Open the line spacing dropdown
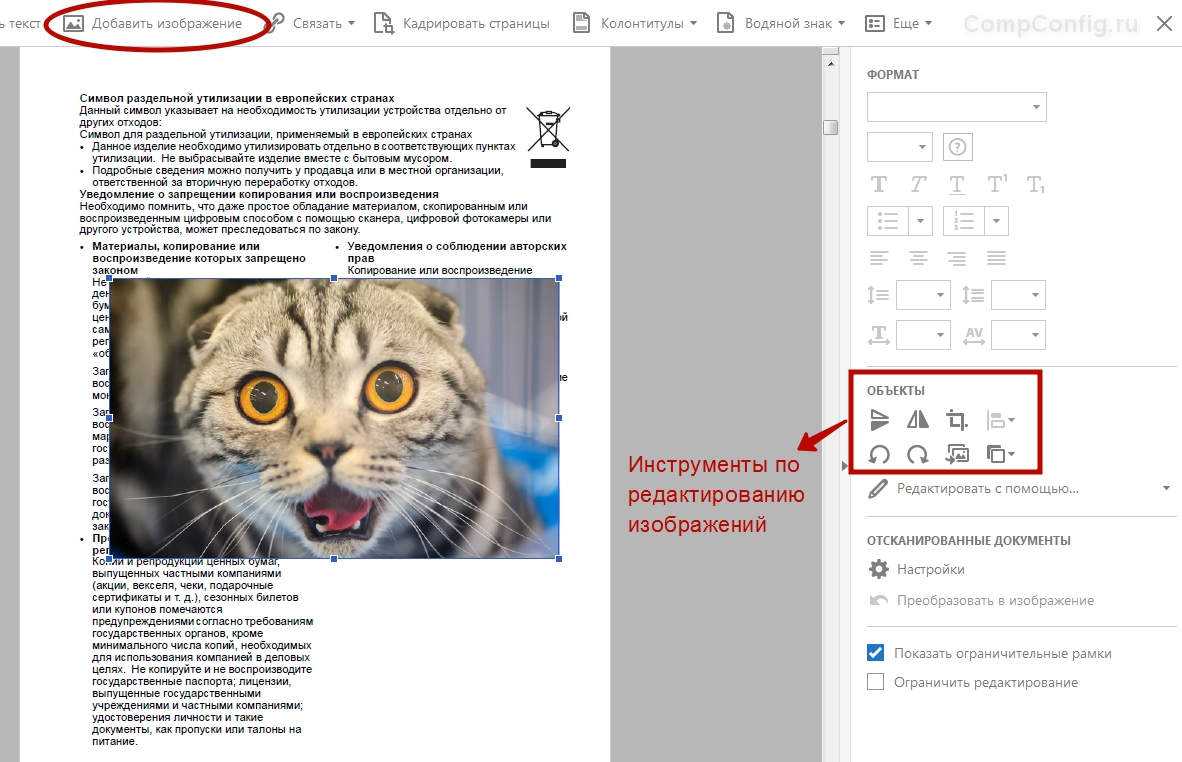This screenshot has height=762, width=1182. tap(923, 295)
